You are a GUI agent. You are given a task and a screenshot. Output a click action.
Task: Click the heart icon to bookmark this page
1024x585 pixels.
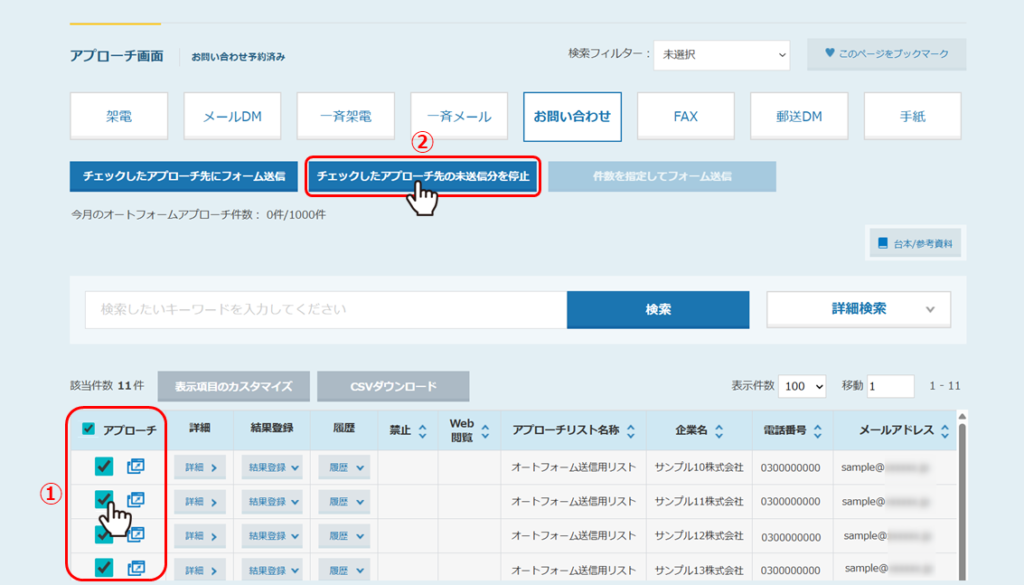[x=829, y=53]
